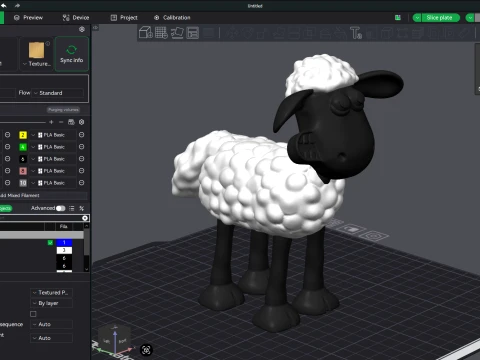Collapse the sidebar using viewport corner icon
480x360 pixels.
pyautogui.click(x=95, y=28)
